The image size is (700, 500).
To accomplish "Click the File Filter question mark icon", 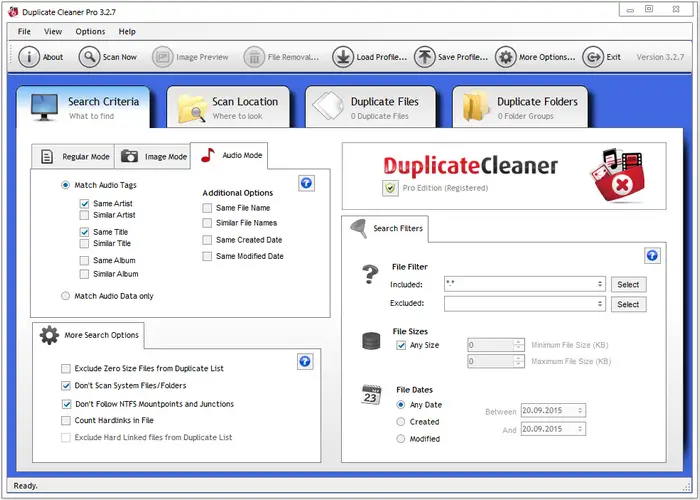I will (x=370, y=274).
